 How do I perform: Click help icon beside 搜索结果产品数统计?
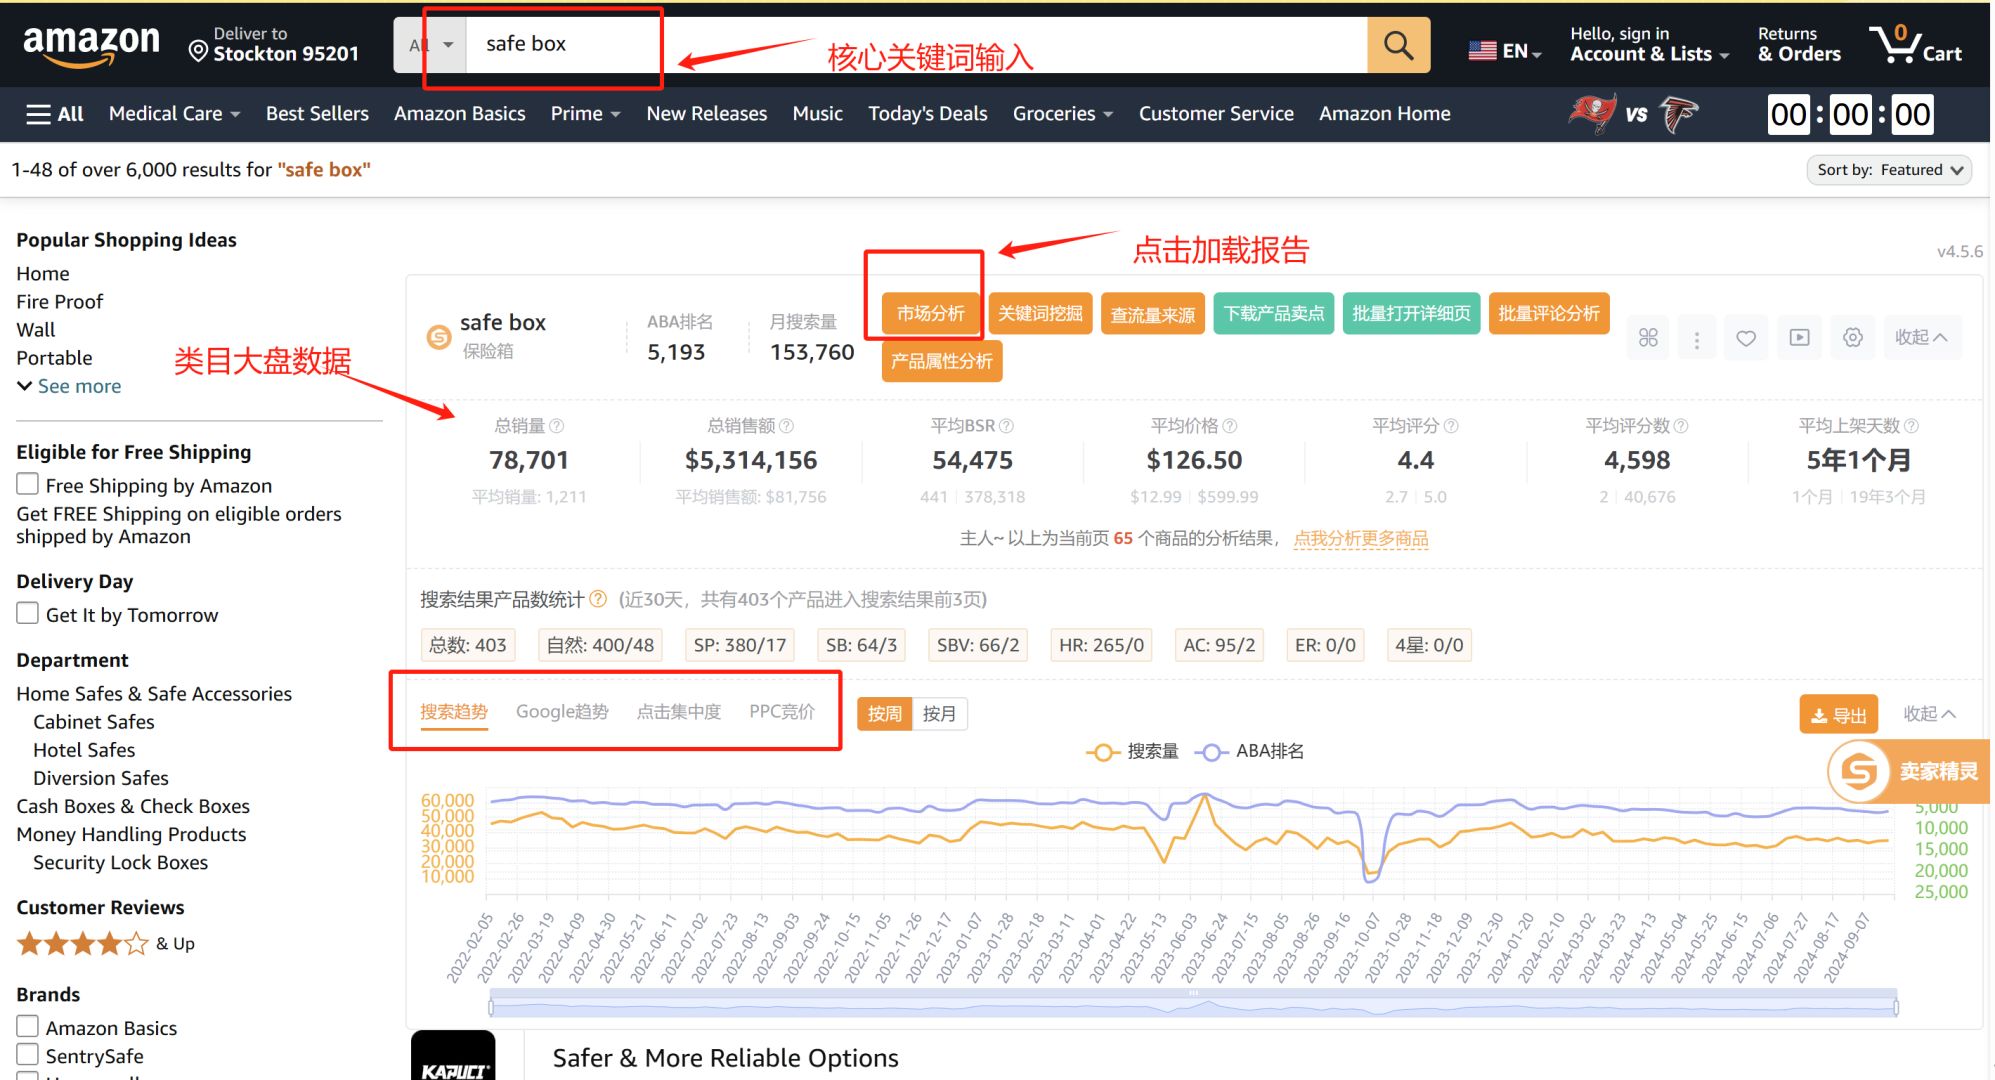598,599
